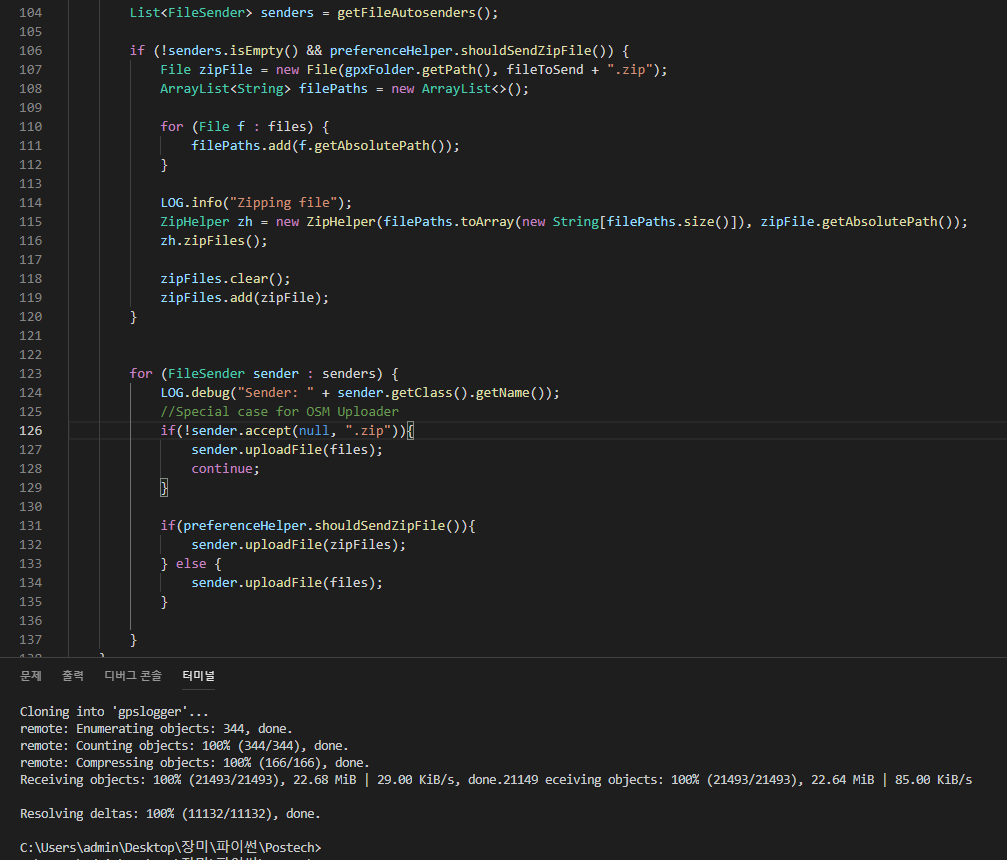Select the 터미널 panel tab
Screen dimensions: 1007x860
pyautogui.click(x=198, y=676)
